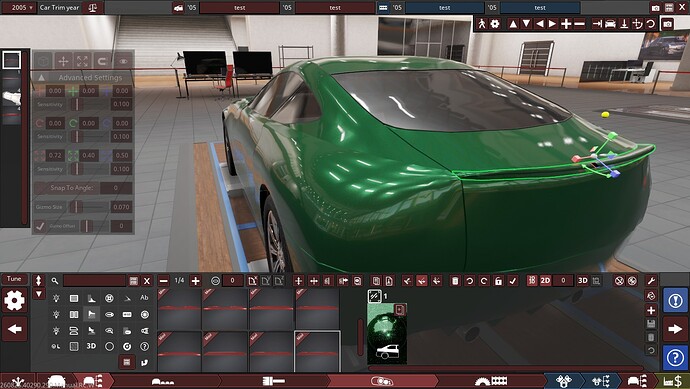This screenshot has width=690, height=389.
Task: Select the first blue 'test' engine field
Action: [444, 7]
